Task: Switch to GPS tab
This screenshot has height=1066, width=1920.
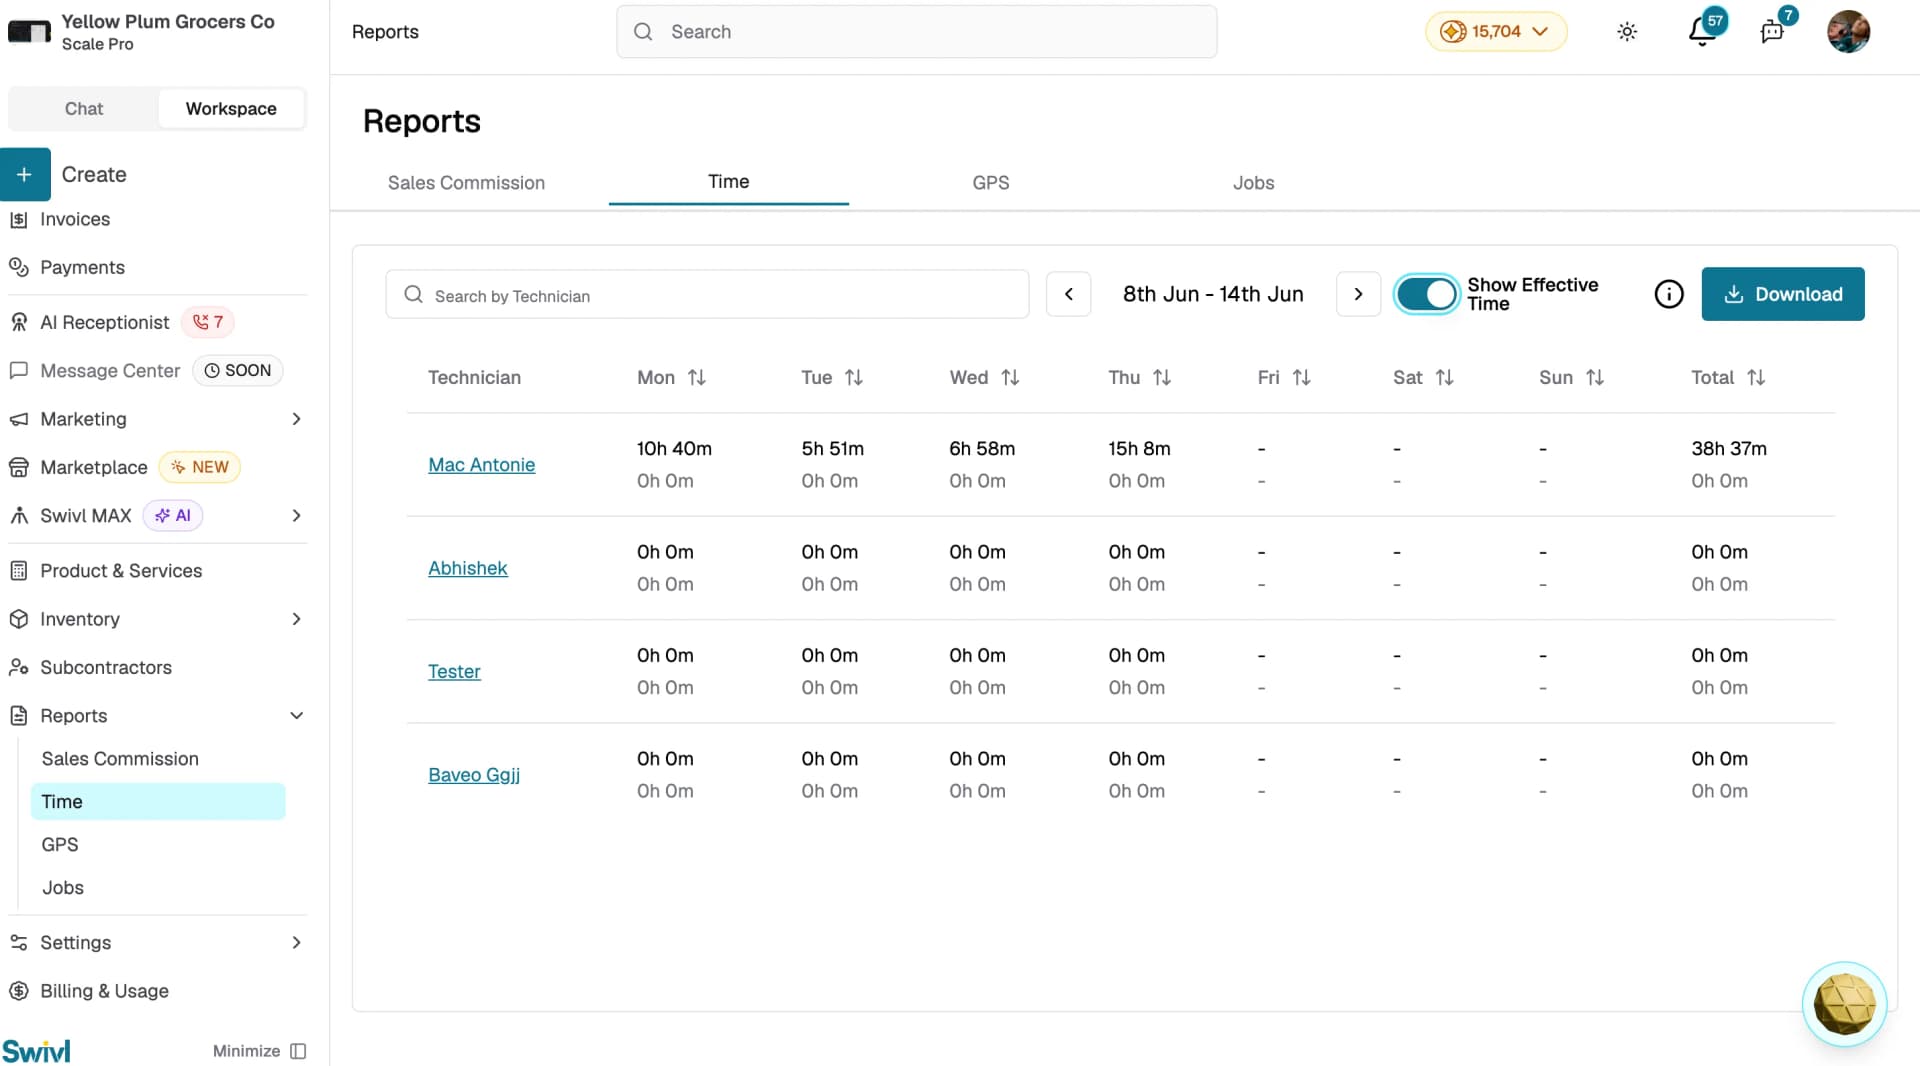Action: click(990, 183)
